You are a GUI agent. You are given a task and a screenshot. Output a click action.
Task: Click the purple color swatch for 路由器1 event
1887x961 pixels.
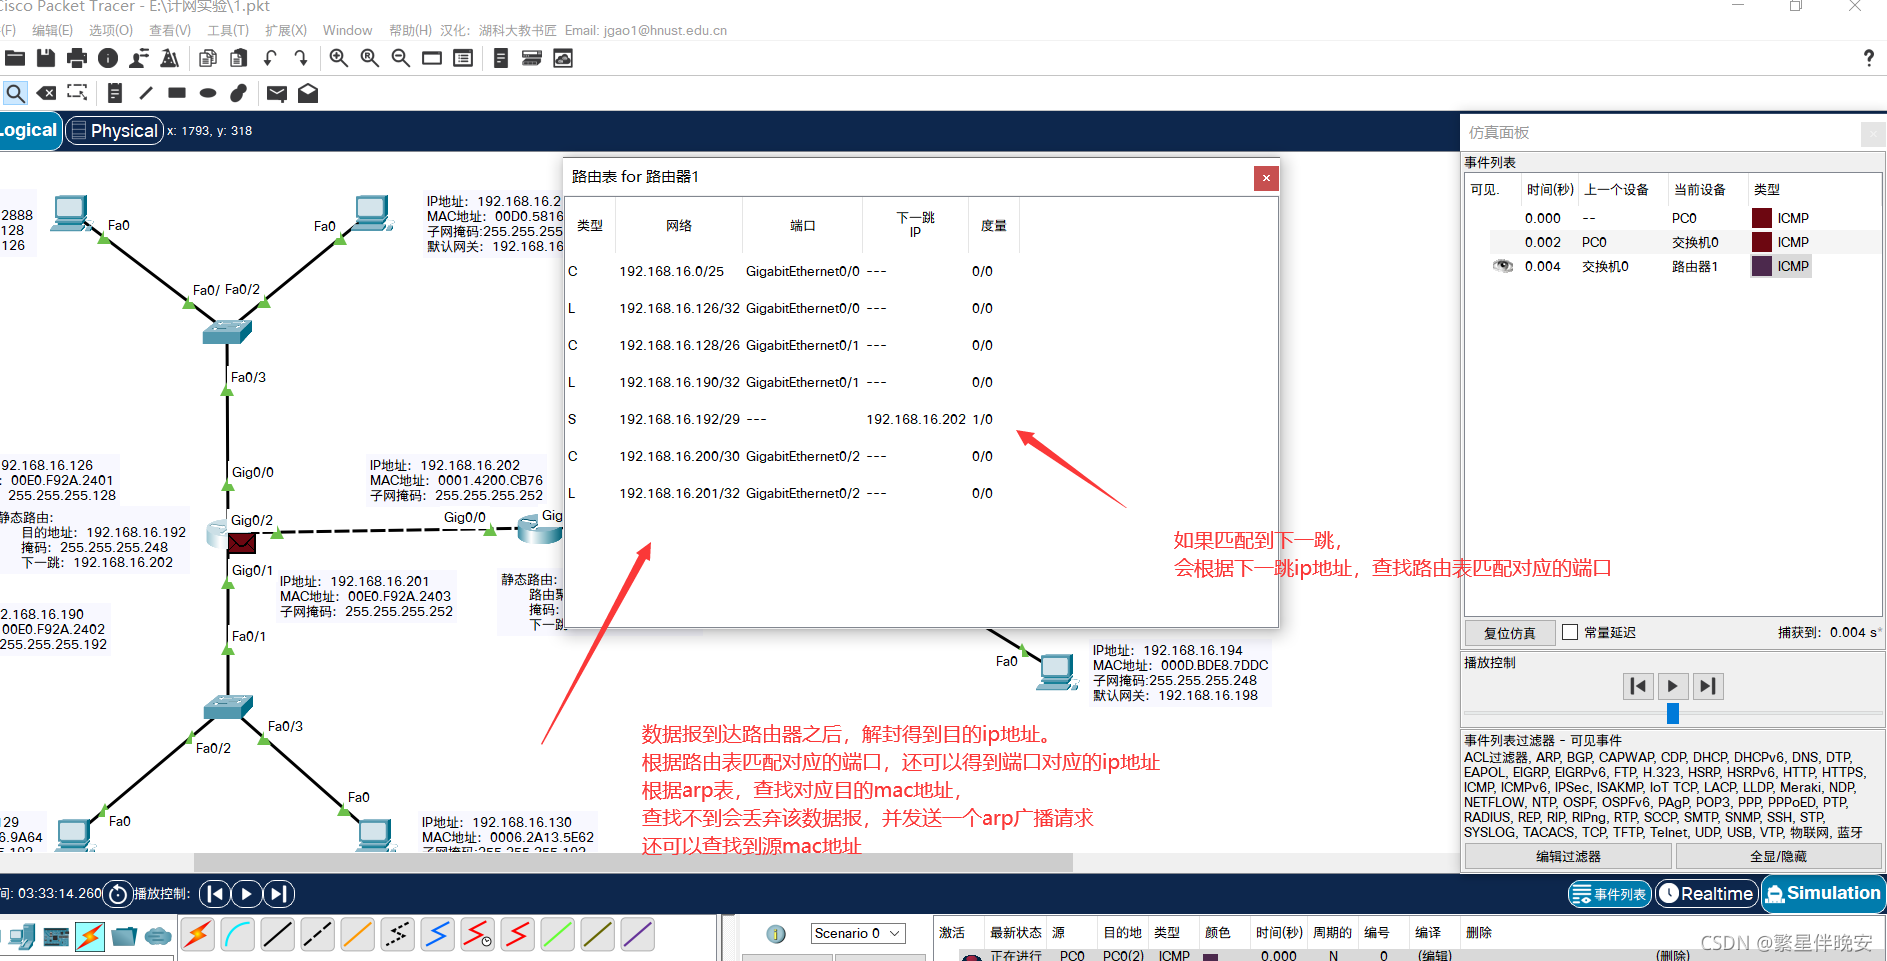click(1762, 266)
